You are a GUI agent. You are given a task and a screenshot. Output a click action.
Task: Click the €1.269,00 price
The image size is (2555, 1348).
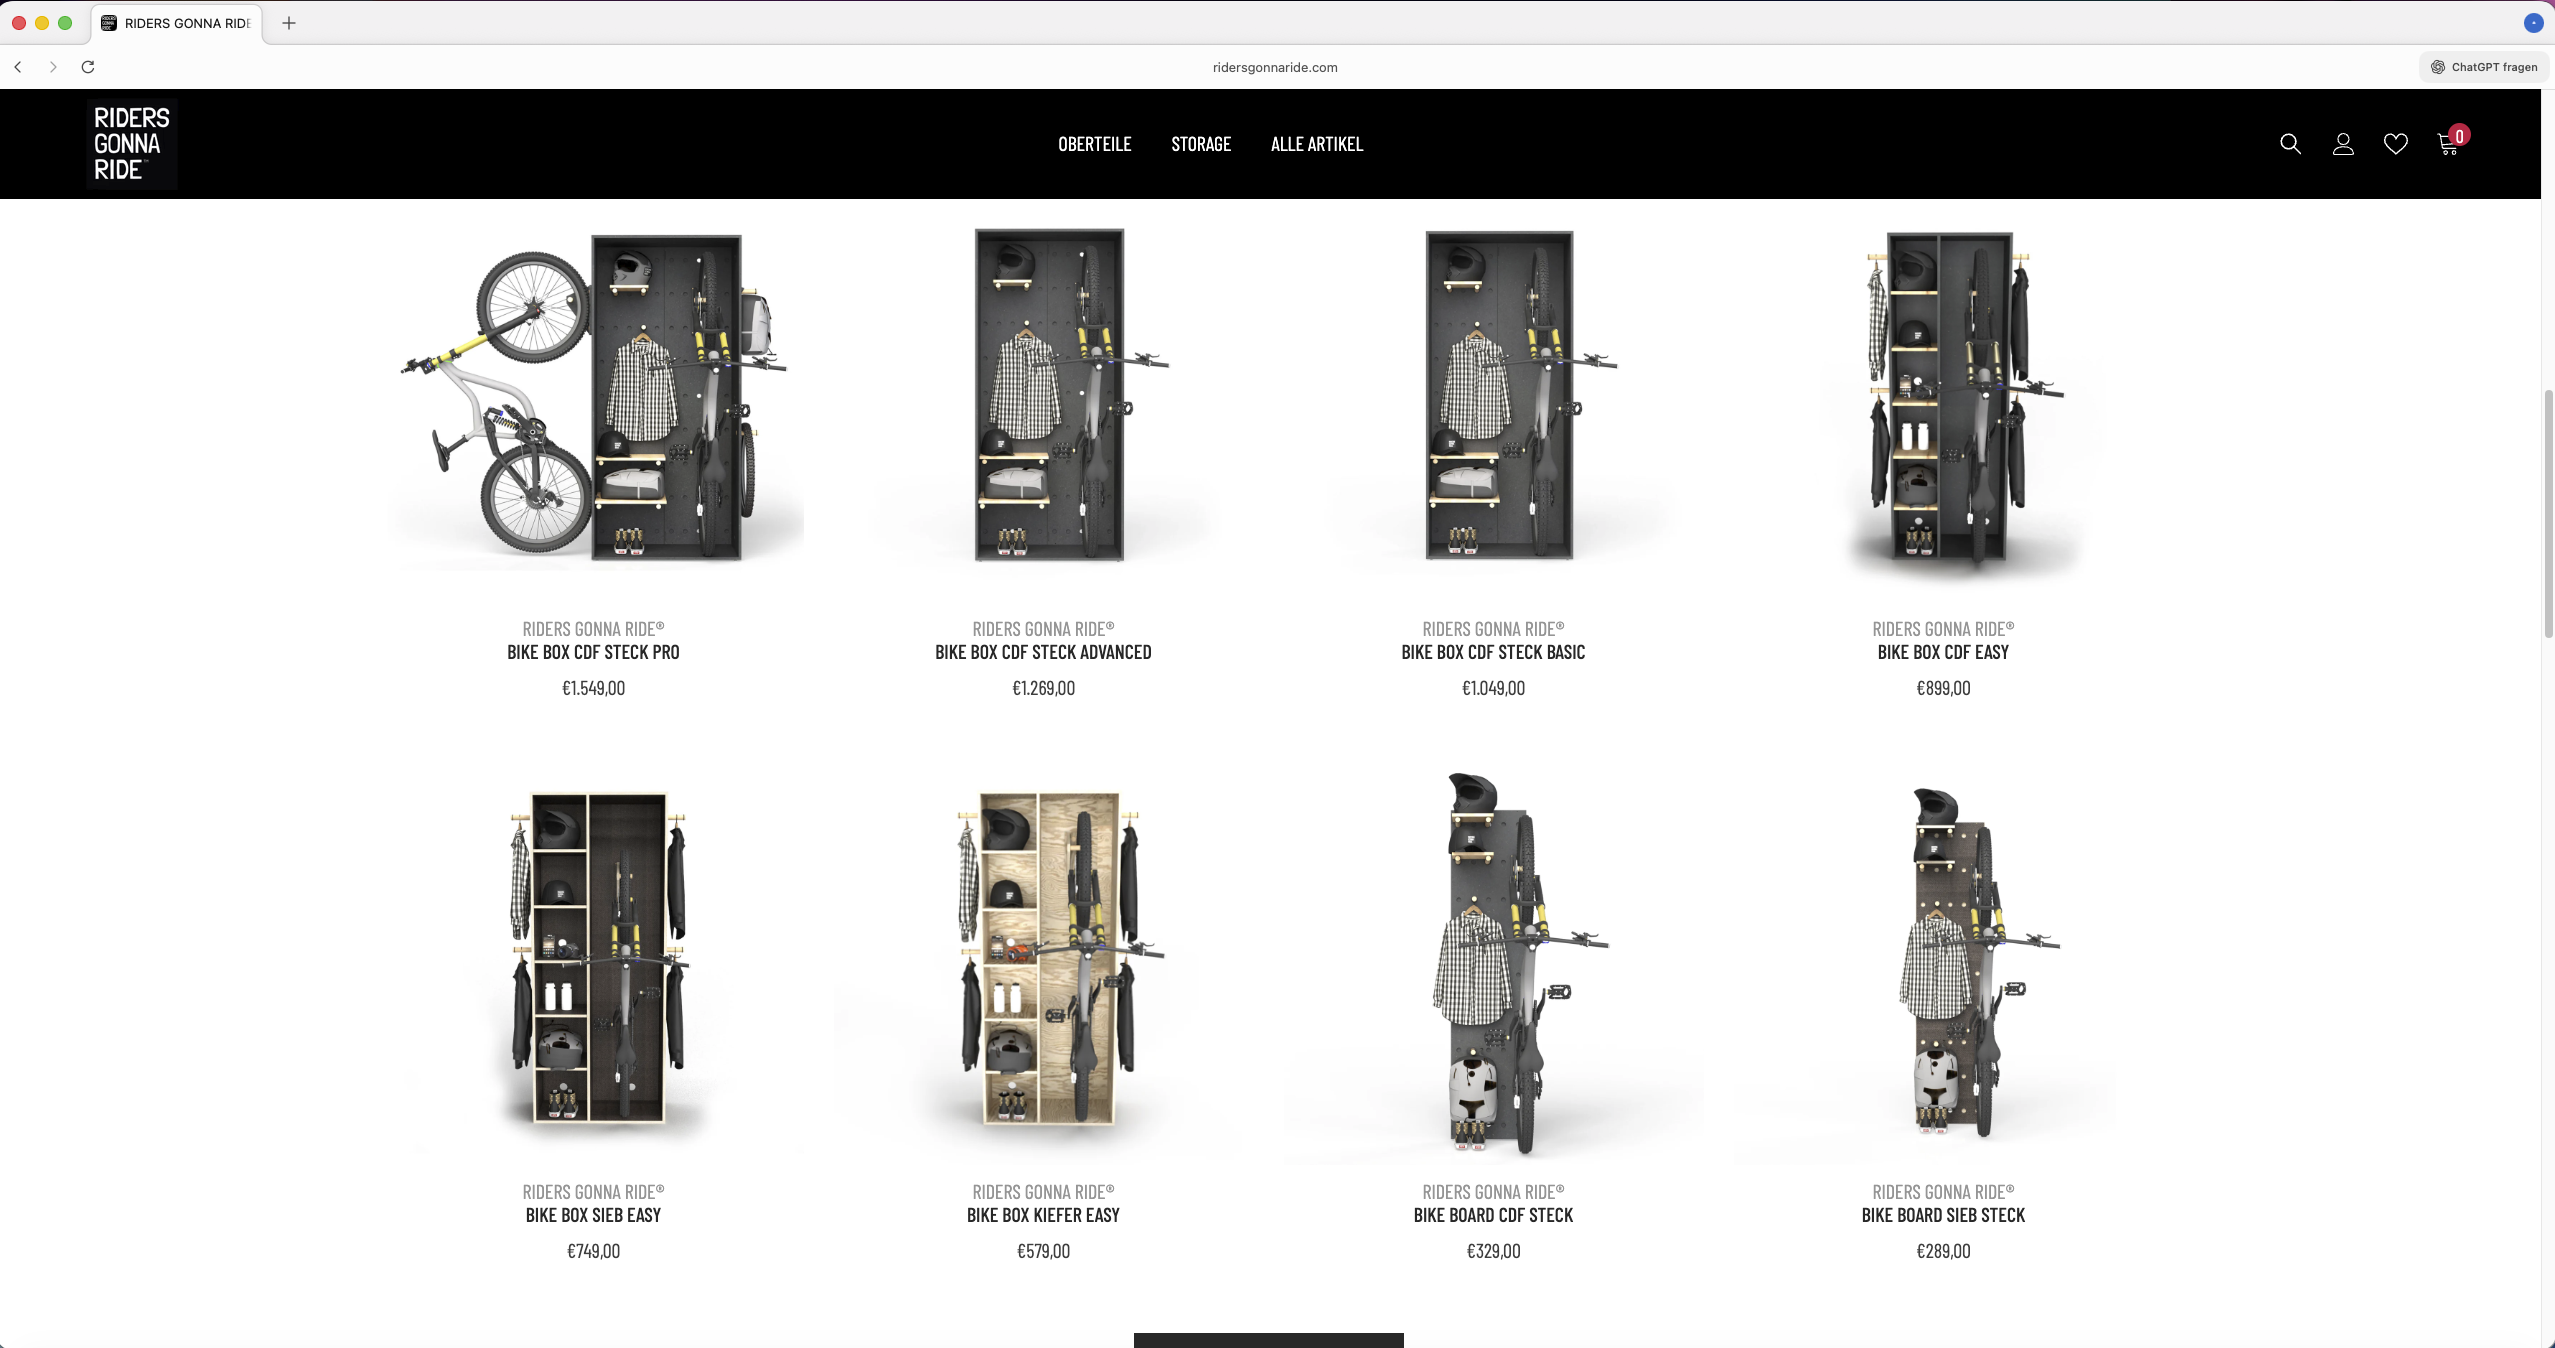[1043, 688]
